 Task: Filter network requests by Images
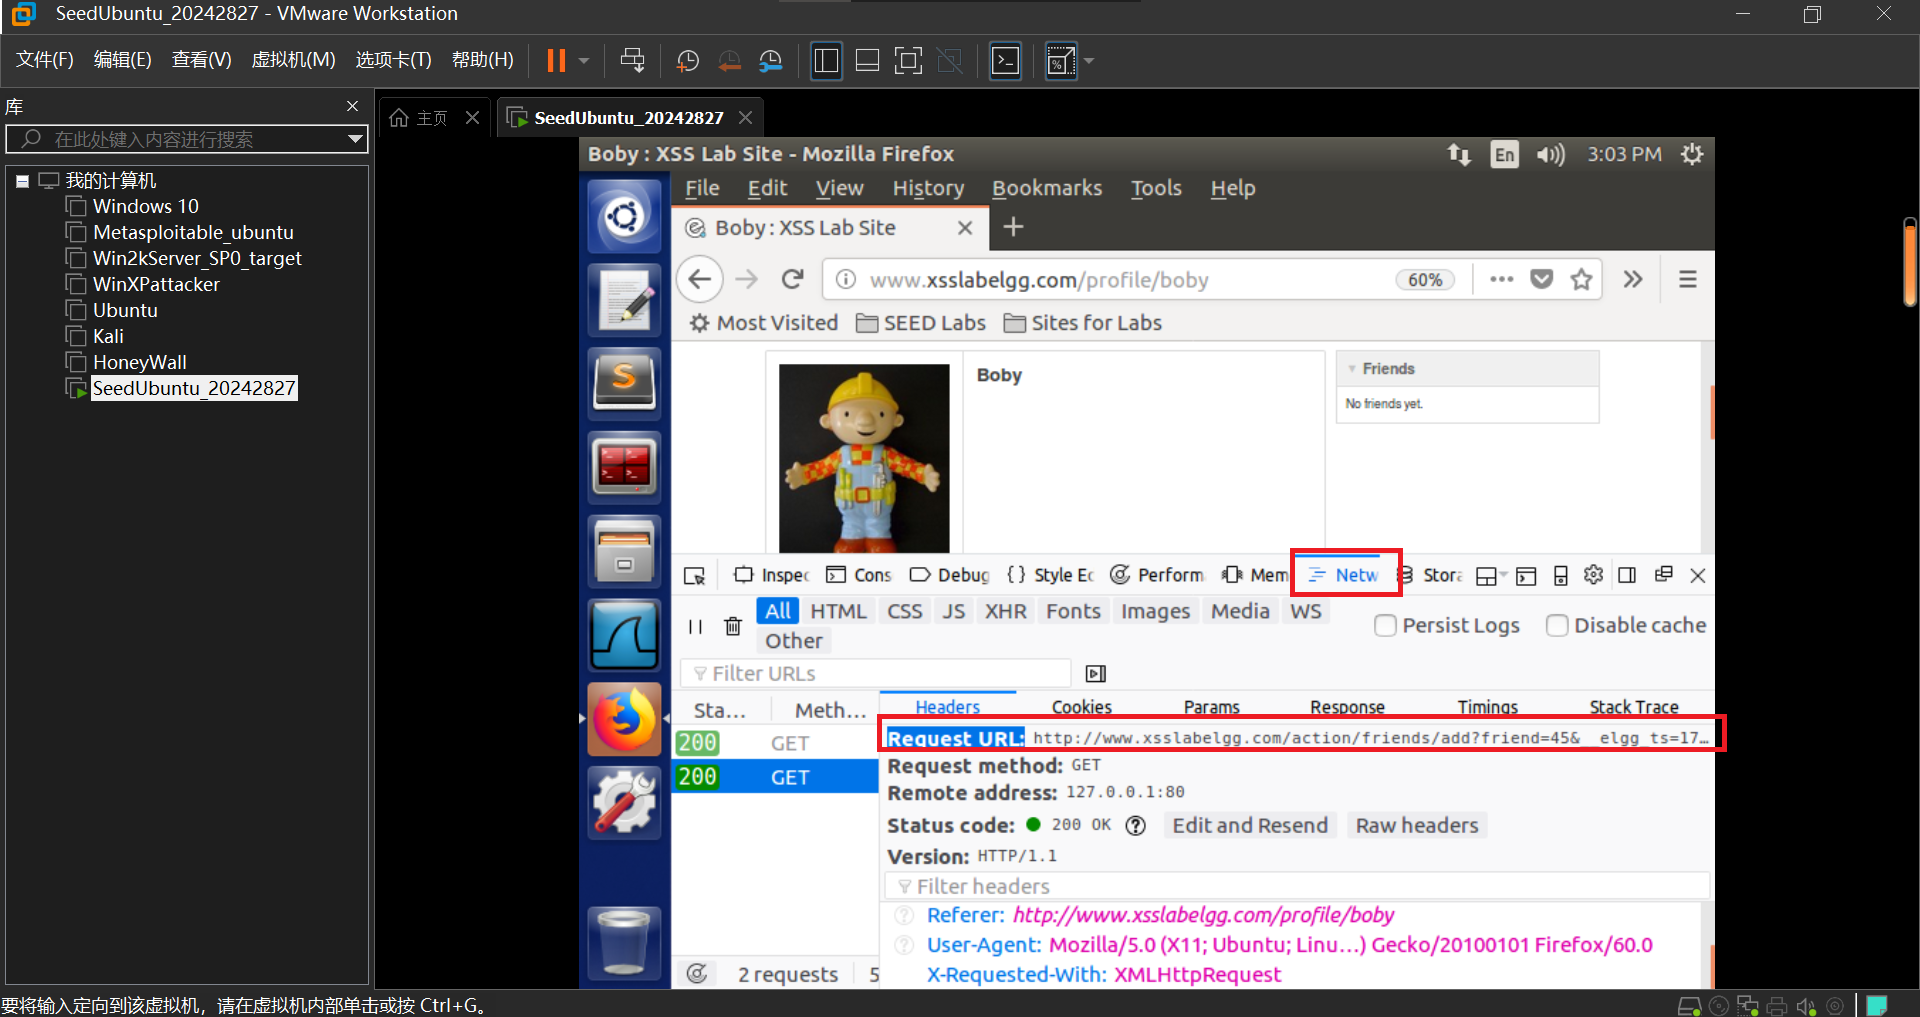coord(1156,611)
